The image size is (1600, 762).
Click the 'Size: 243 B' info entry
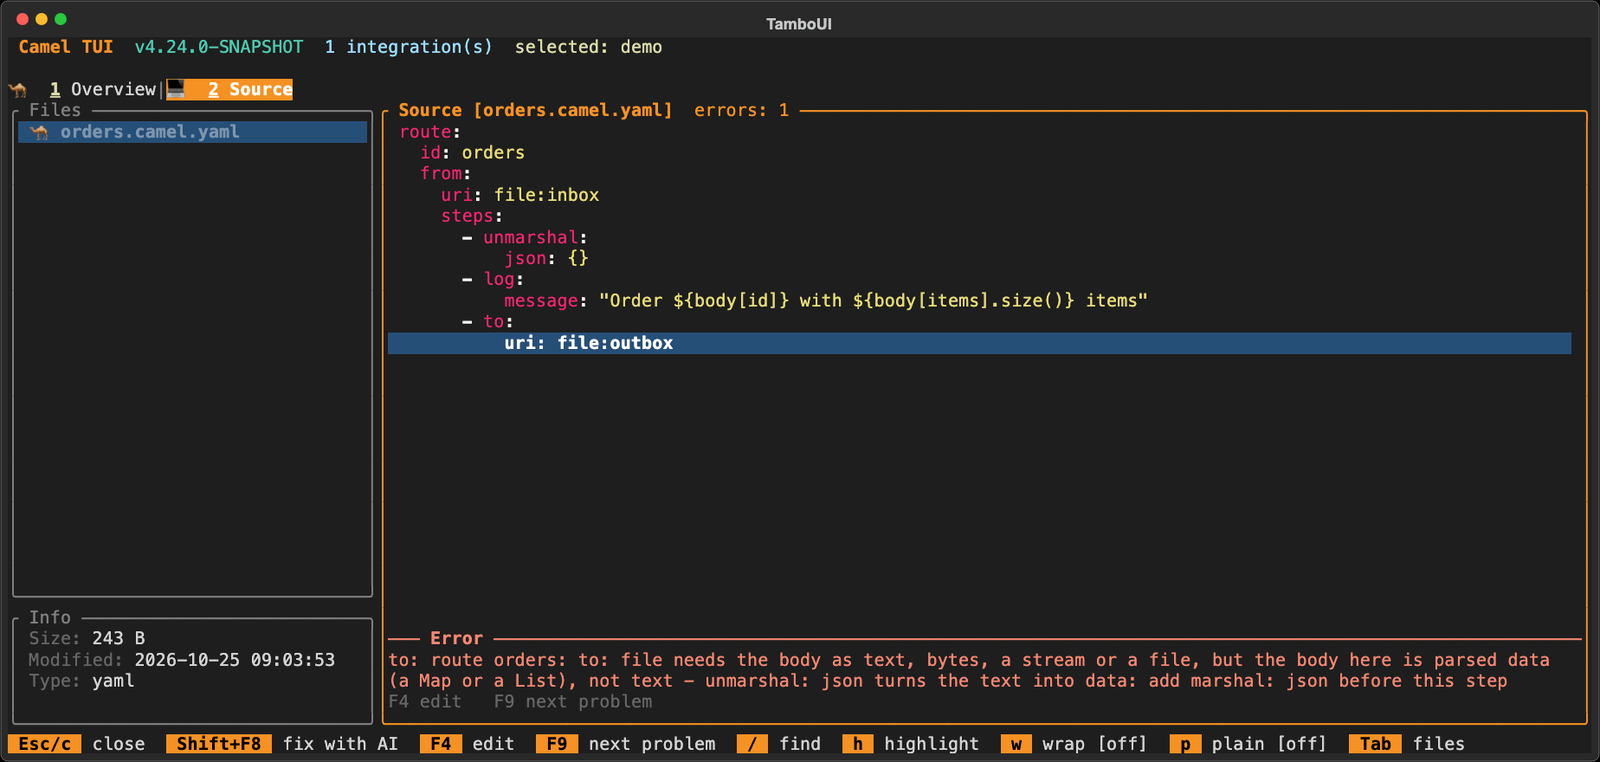coord(87,638)
